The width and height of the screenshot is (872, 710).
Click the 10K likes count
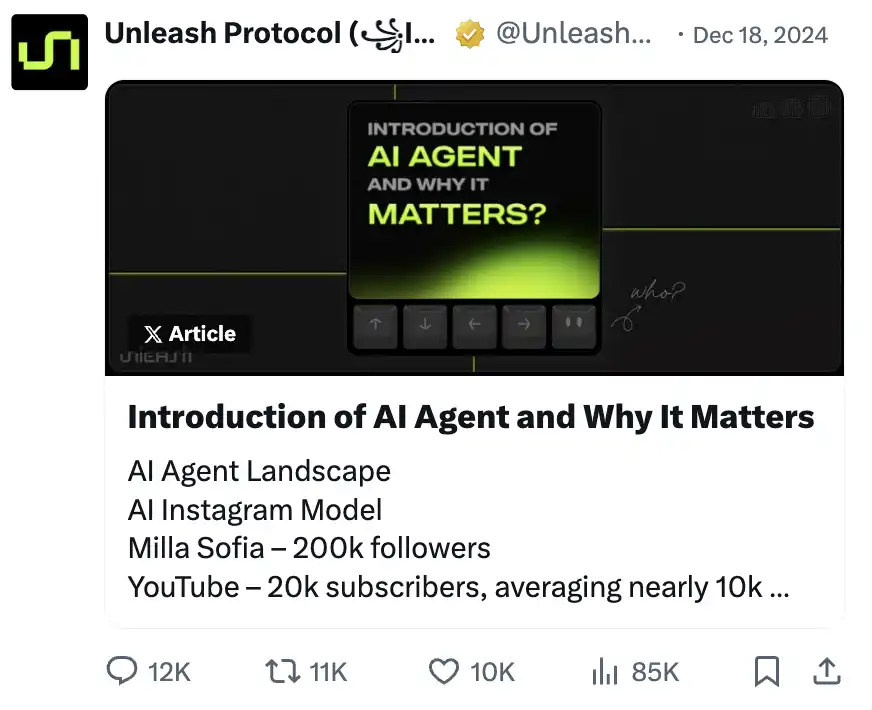[x=492, y=672]
